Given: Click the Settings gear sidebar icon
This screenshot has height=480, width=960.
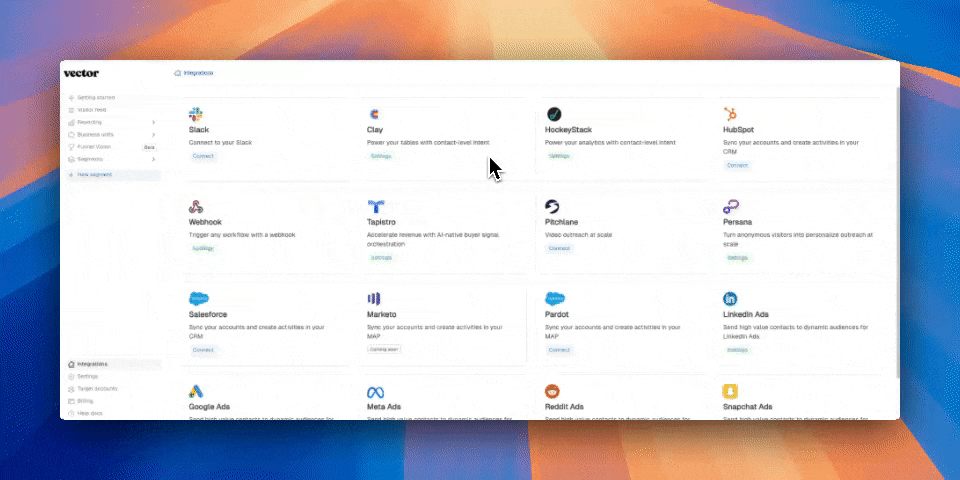Looking at the screenshot, I should [72, 377].
